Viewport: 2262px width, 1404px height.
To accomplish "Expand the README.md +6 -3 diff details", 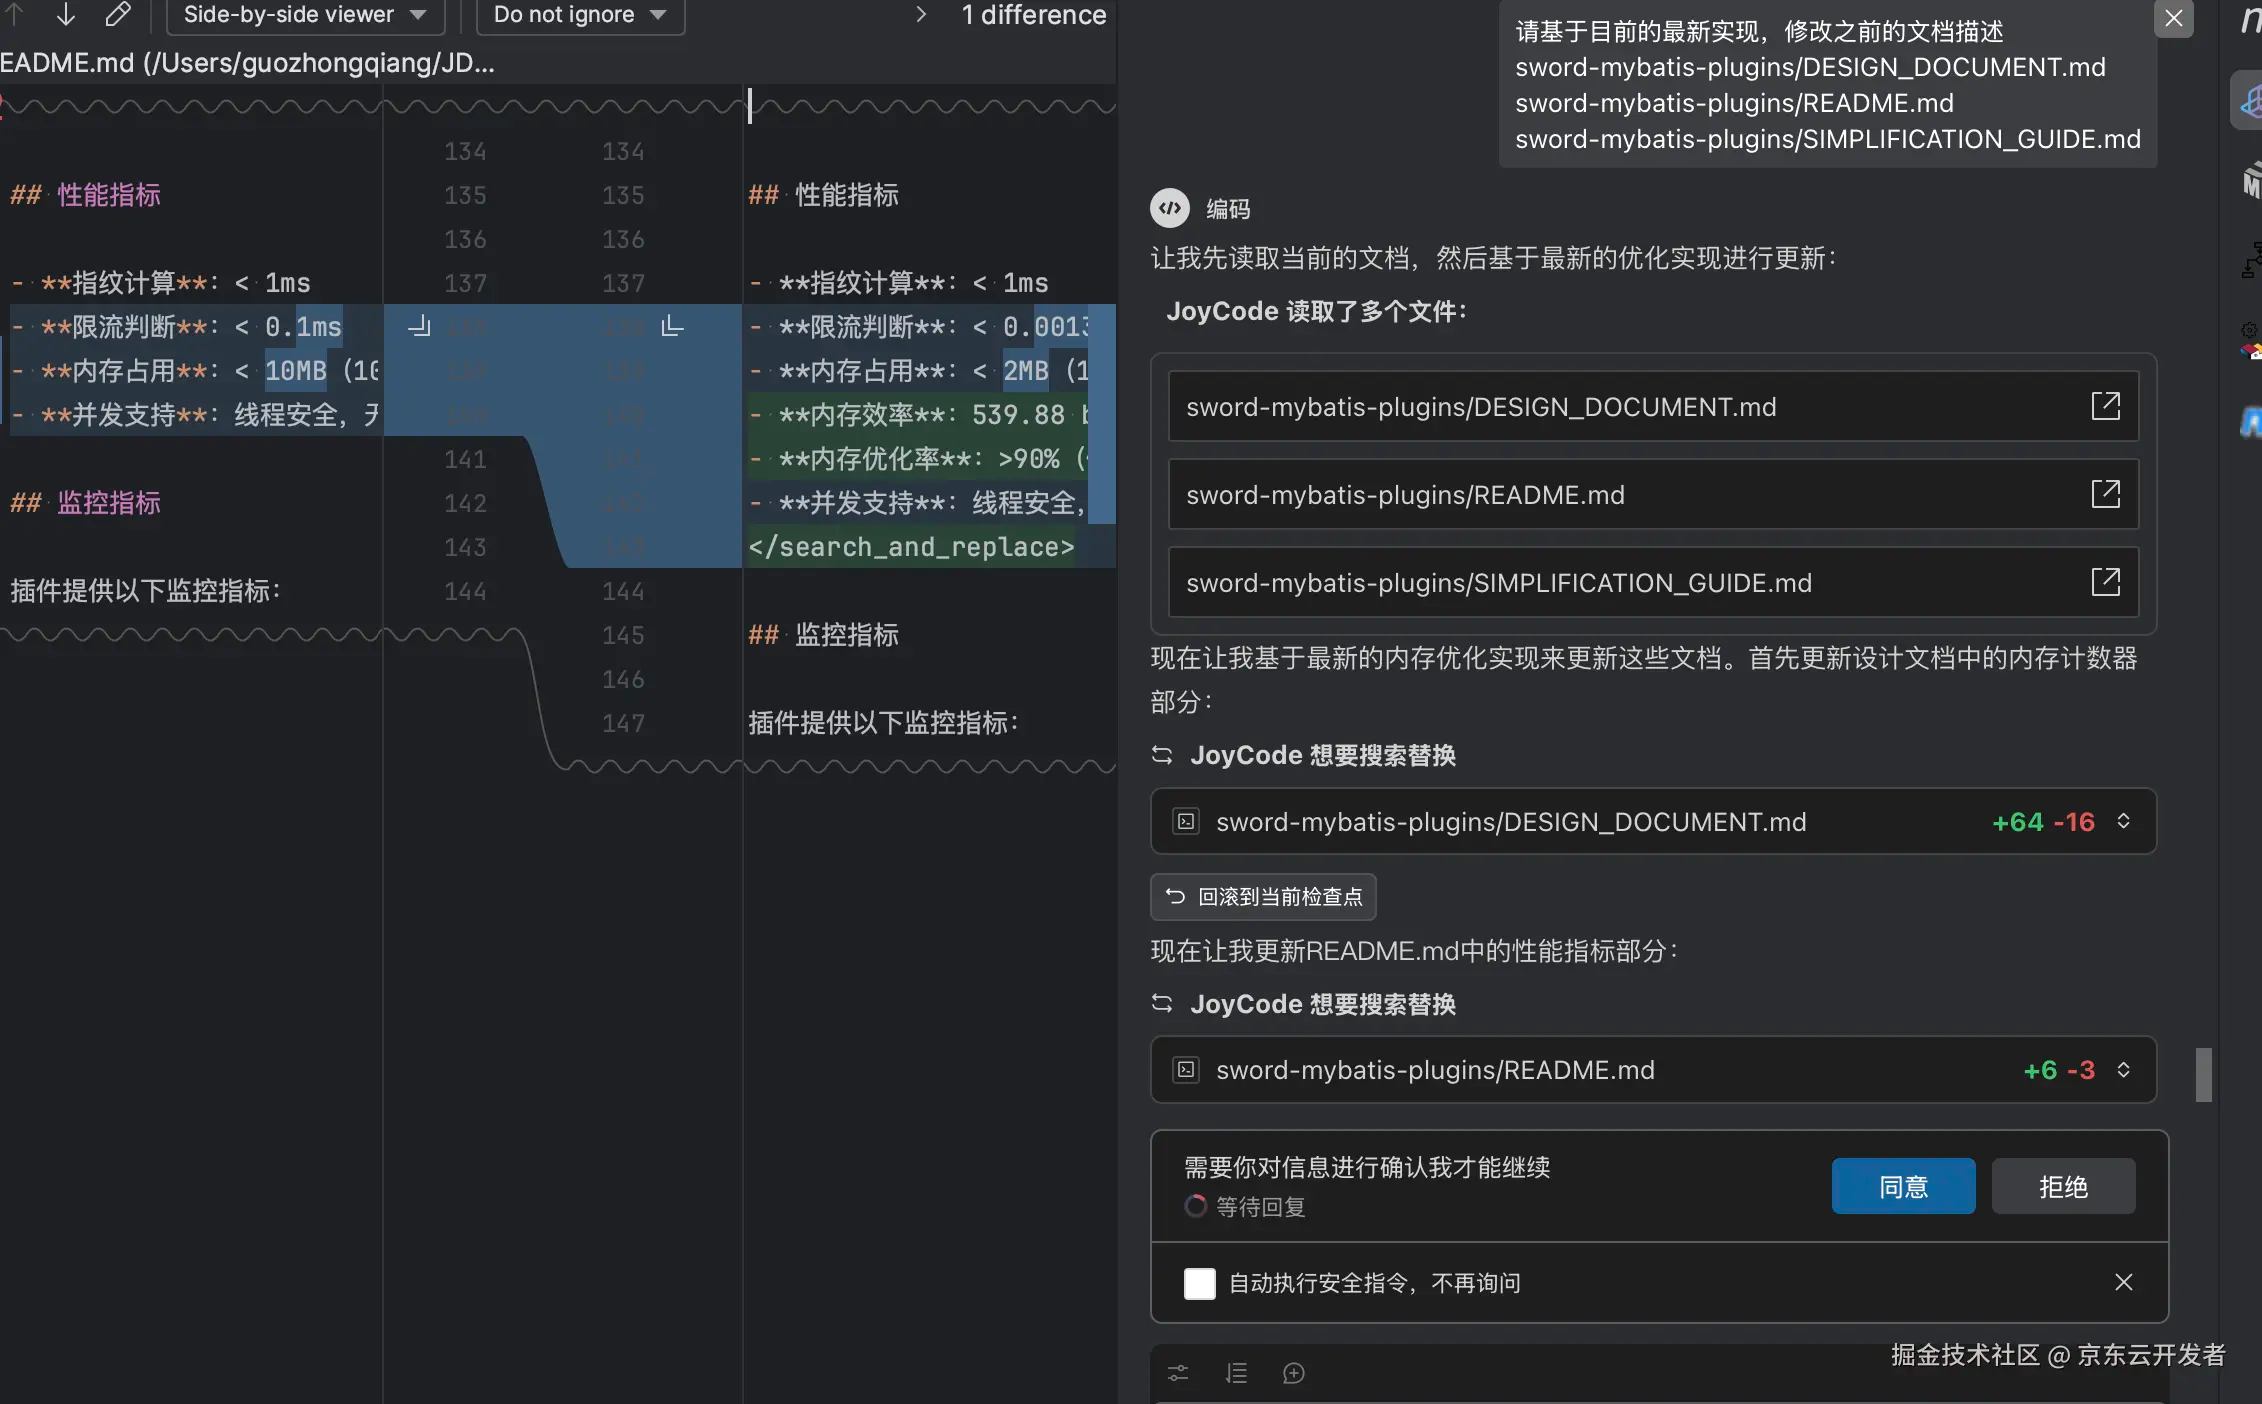I will tap(2124, 1070).
